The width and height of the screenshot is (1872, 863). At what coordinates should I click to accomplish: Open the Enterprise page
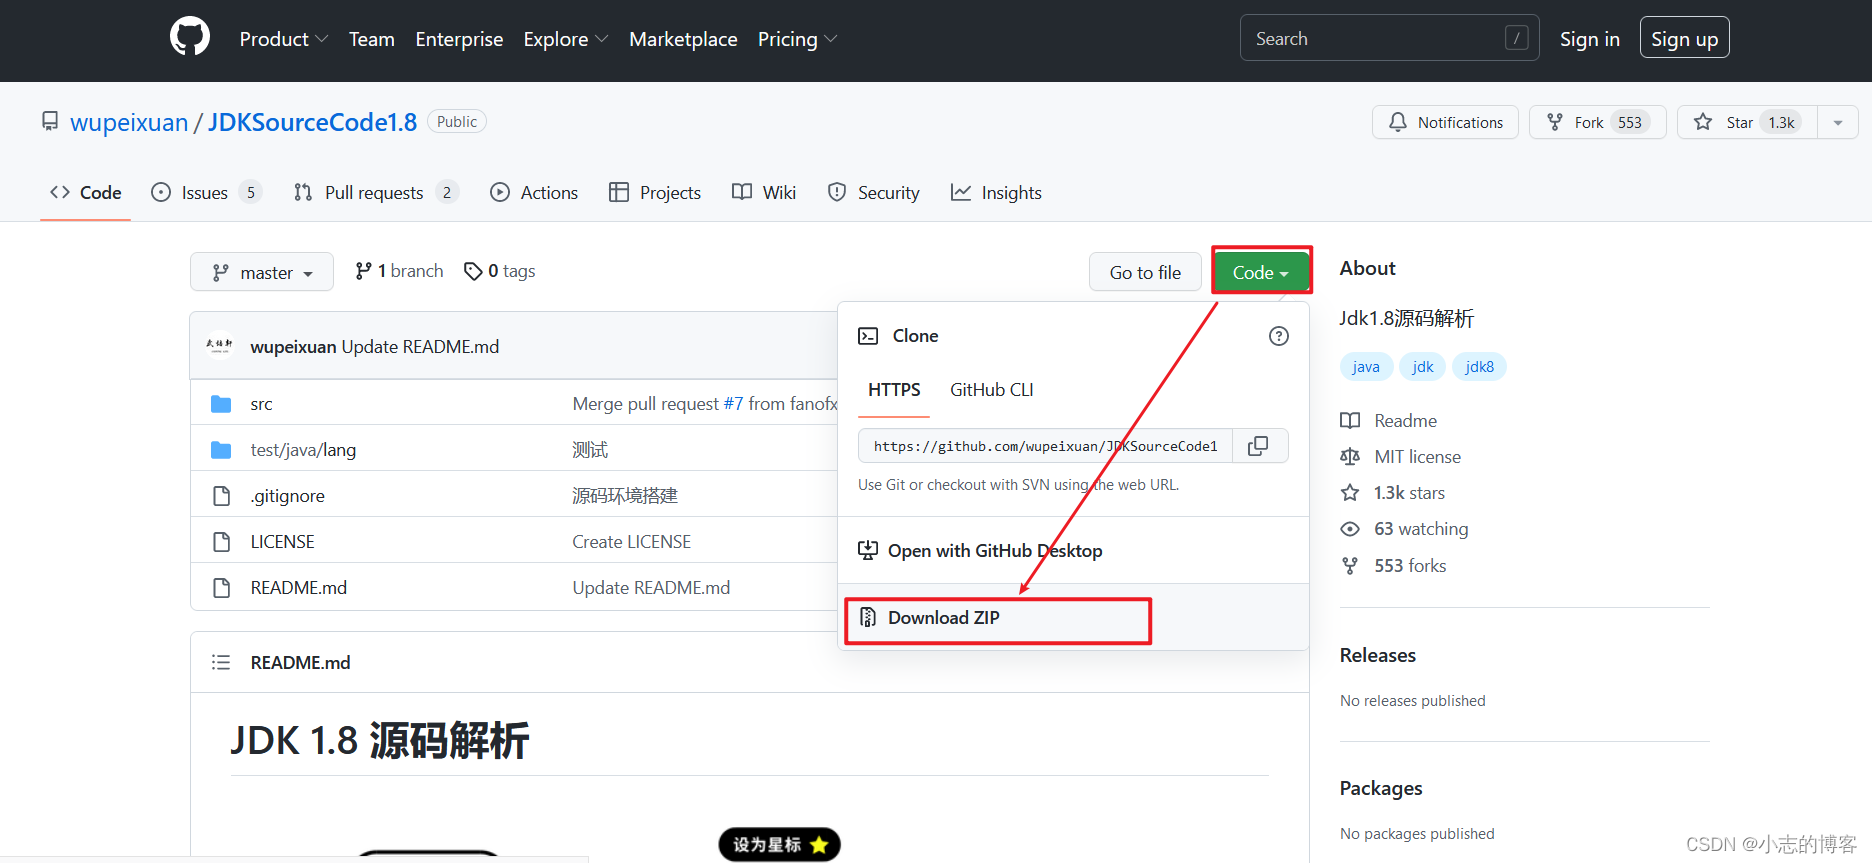(459, 39)
